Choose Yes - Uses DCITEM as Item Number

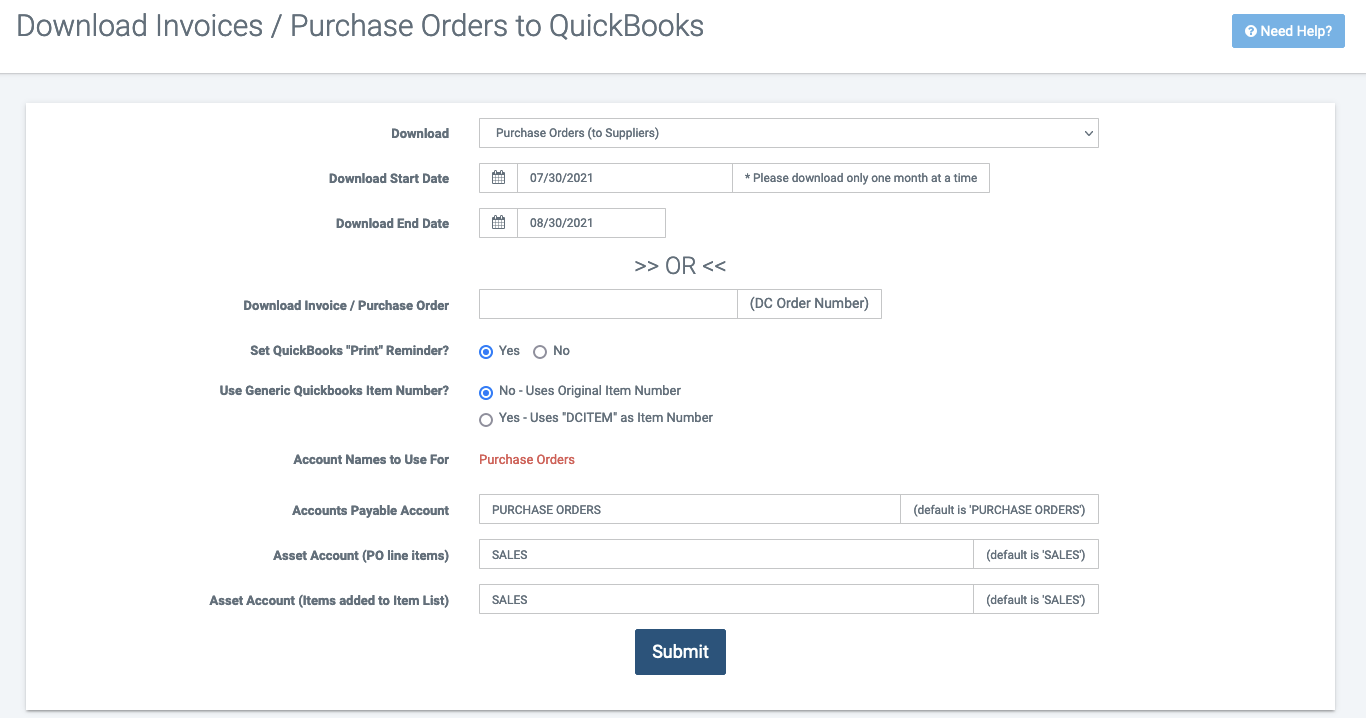pos(486,420)
